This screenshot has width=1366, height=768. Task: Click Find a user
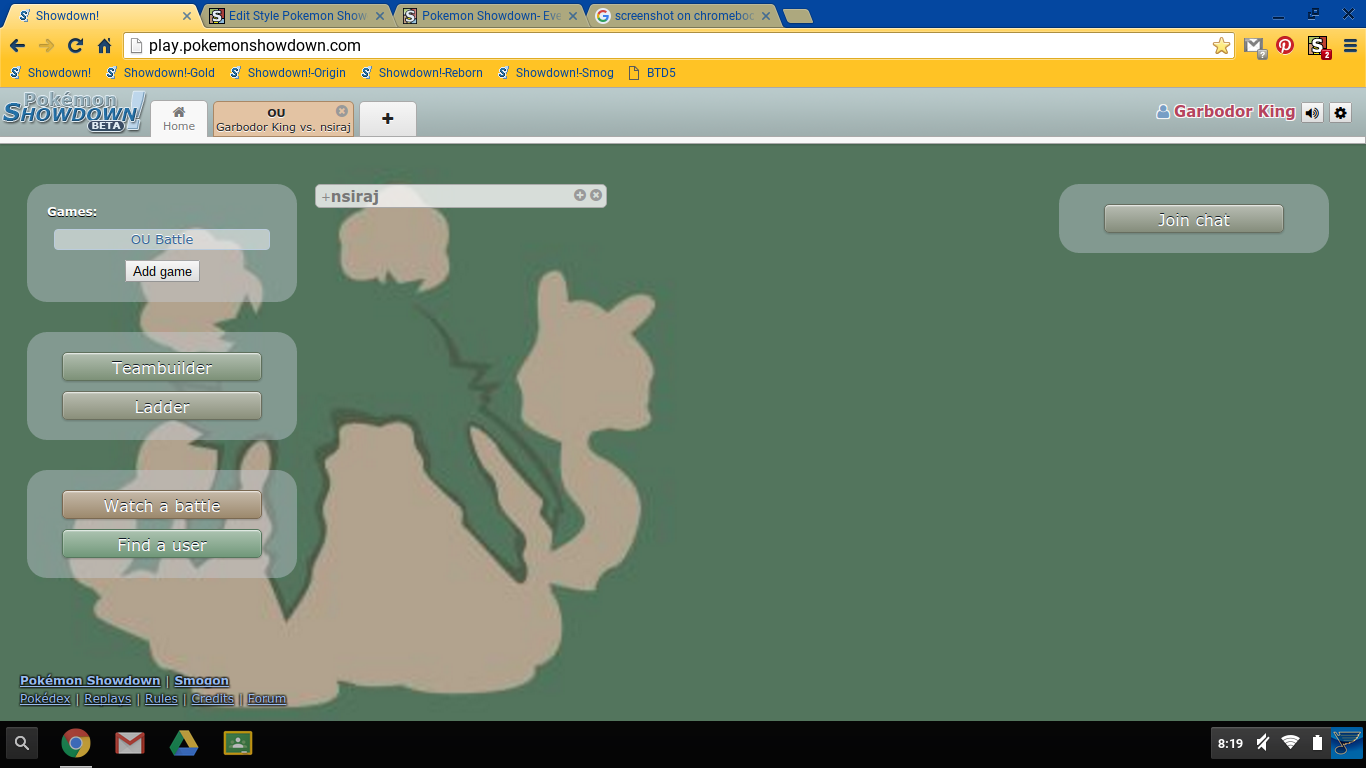pos(162,544)
